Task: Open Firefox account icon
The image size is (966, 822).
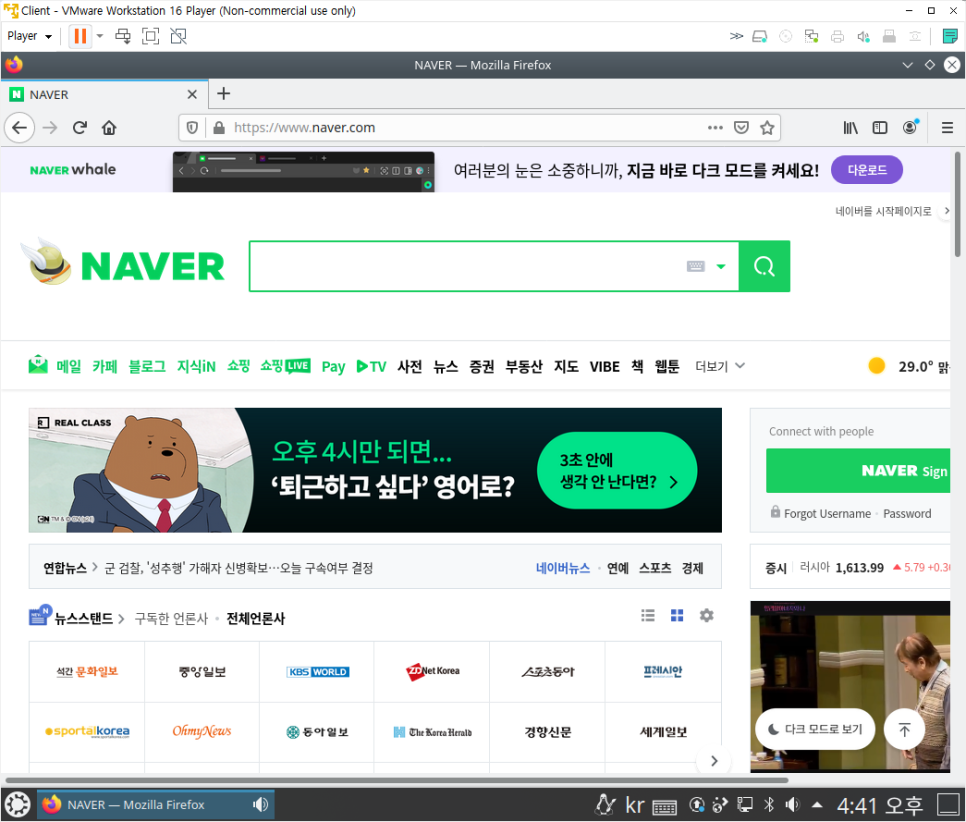Action: click(x=910, y=128)
